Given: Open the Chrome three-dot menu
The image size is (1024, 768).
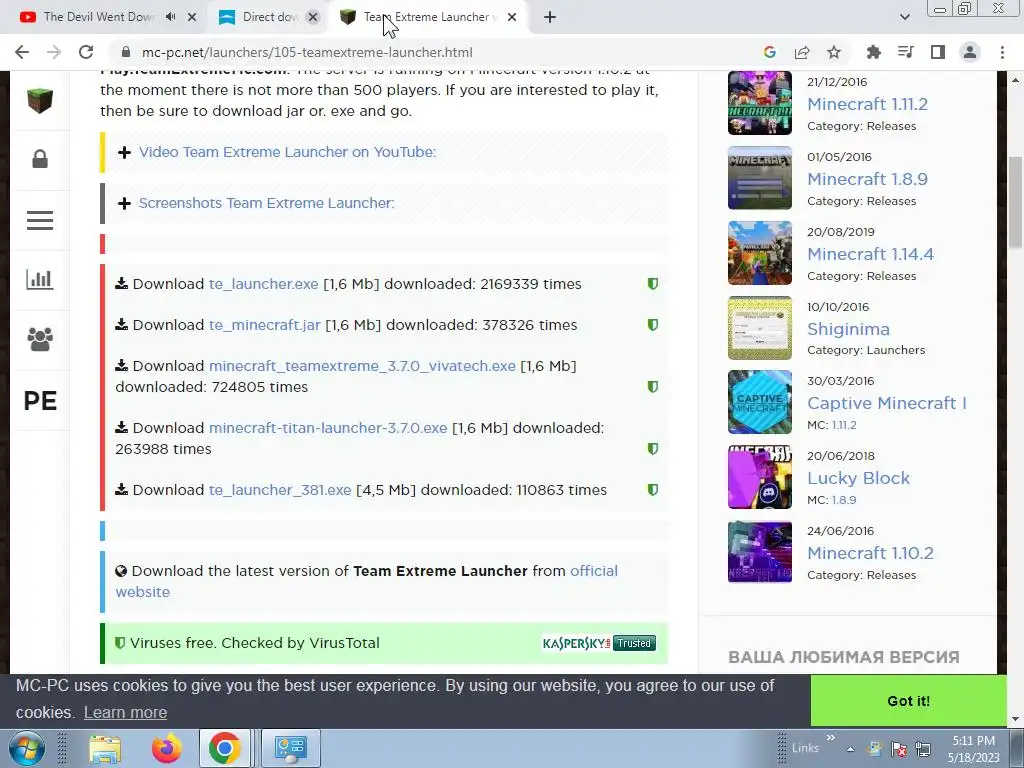Looking at the screenshot, I should point(1002,52).
